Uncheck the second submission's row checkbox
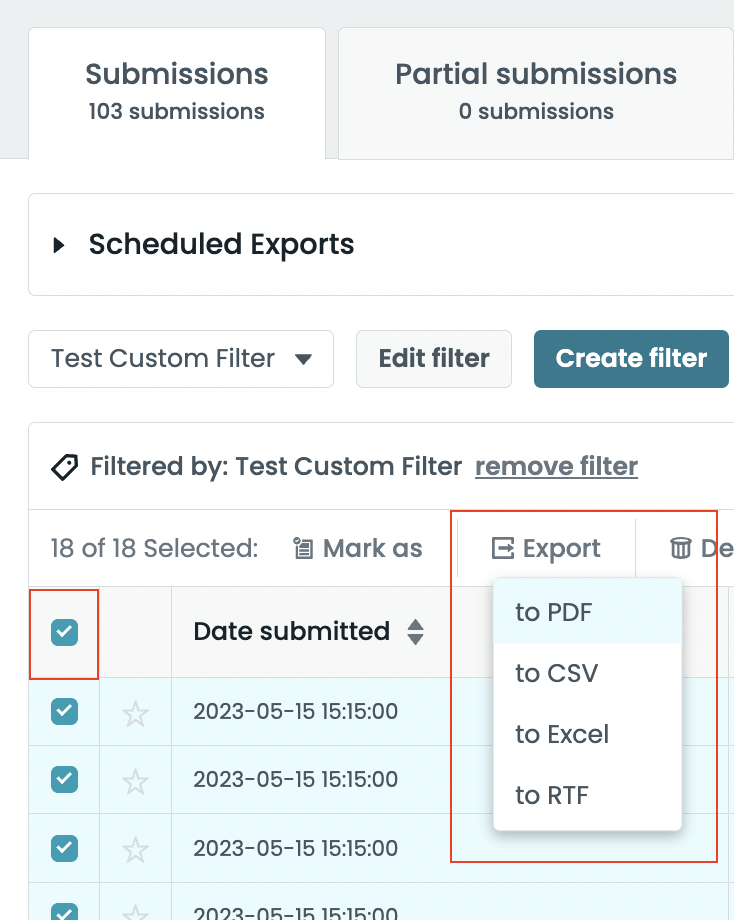 point(63,780)
